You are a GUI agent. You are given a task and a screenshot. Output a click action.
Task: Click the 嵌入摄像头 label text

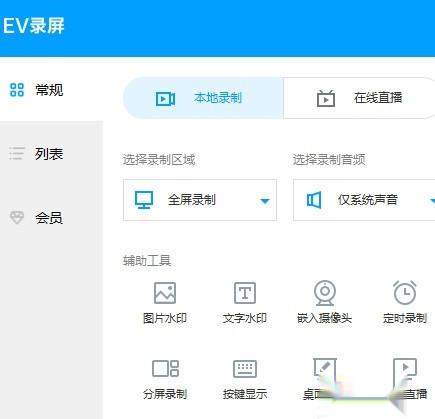pyautogui.click(x=325, y=318)
